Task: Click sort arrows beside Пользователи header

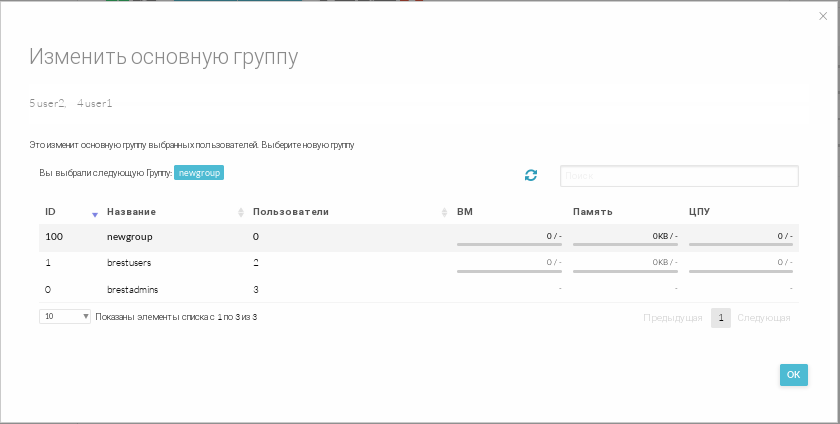Action: (444, 213)
